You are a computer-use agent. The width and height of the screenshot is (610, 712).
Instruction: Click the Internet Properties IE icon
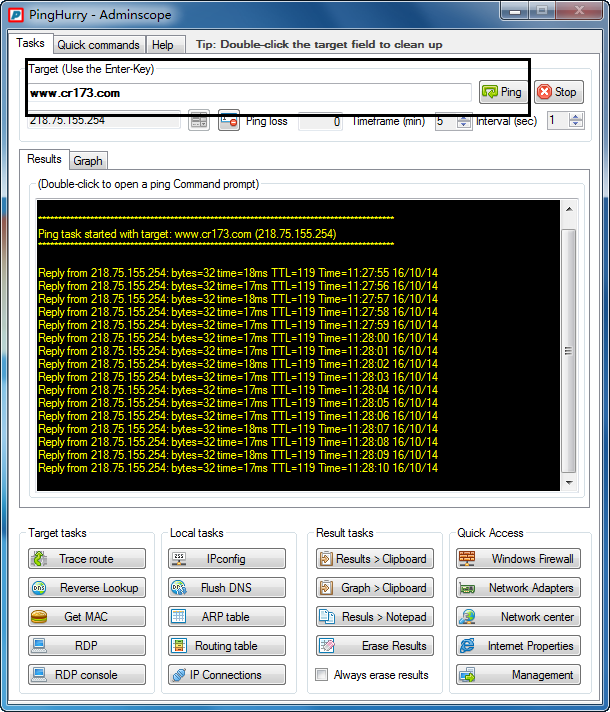[x=467, y=646]
